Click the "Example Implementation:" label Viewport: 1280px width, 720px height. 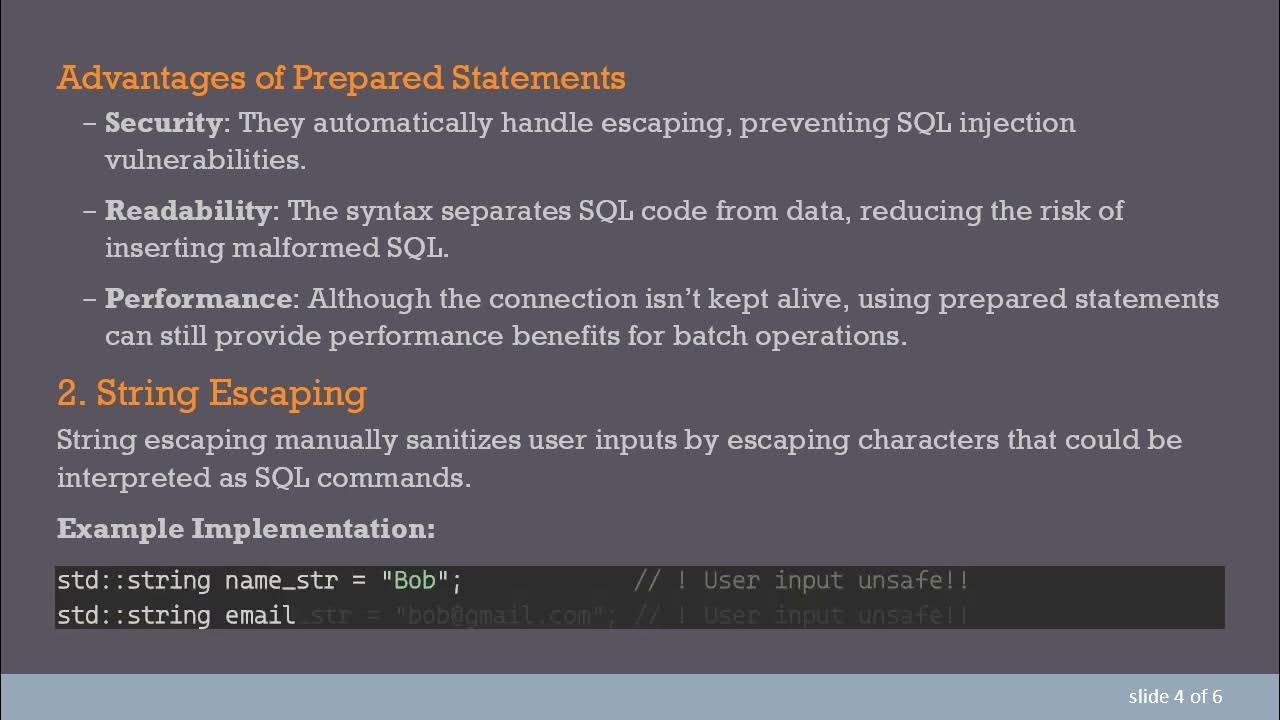[x=245, y=529]
